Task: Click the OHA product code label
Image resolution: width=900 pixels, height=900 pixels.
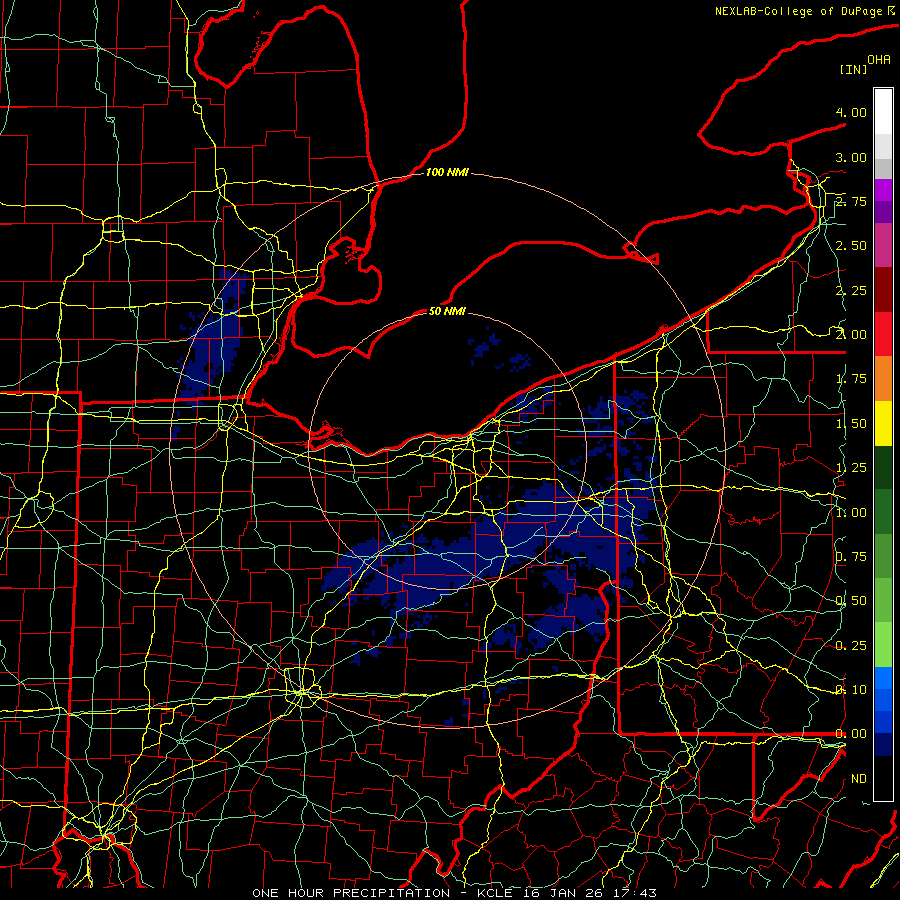Action: point(879,60)
